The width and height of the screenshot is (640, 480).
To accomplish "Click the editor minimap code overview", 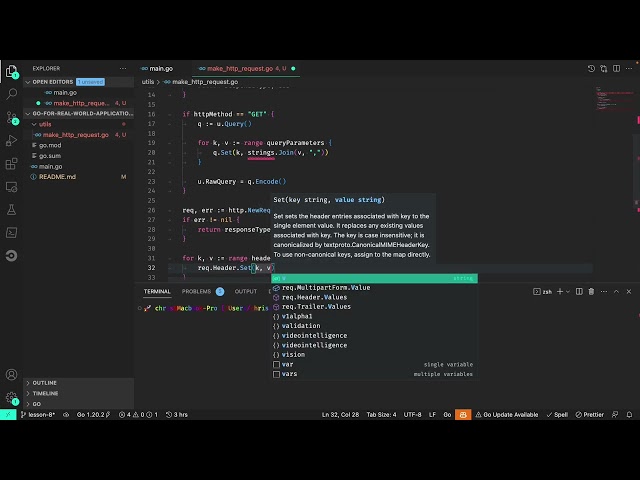I will tap(614, 98).
